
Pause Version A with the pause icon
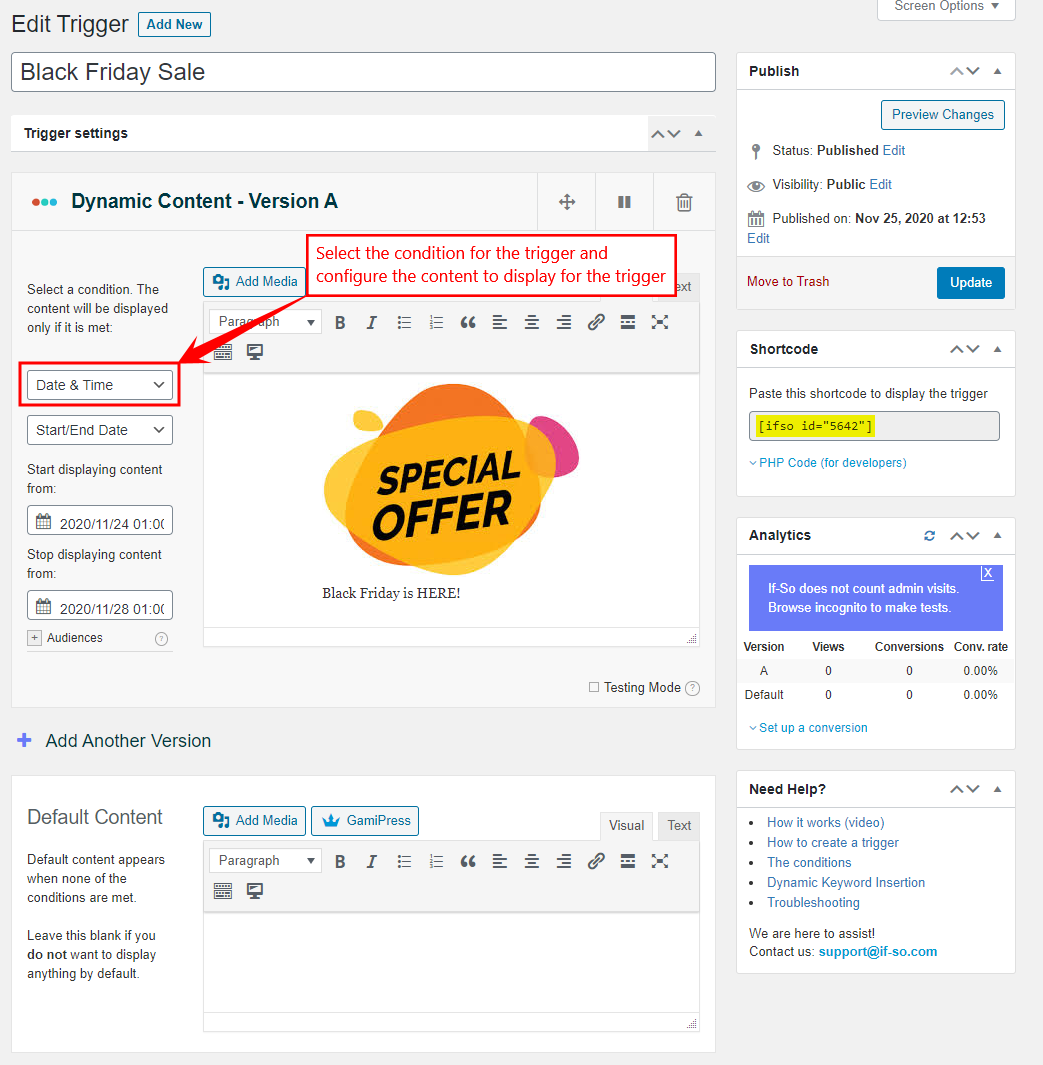pos(624,202)
